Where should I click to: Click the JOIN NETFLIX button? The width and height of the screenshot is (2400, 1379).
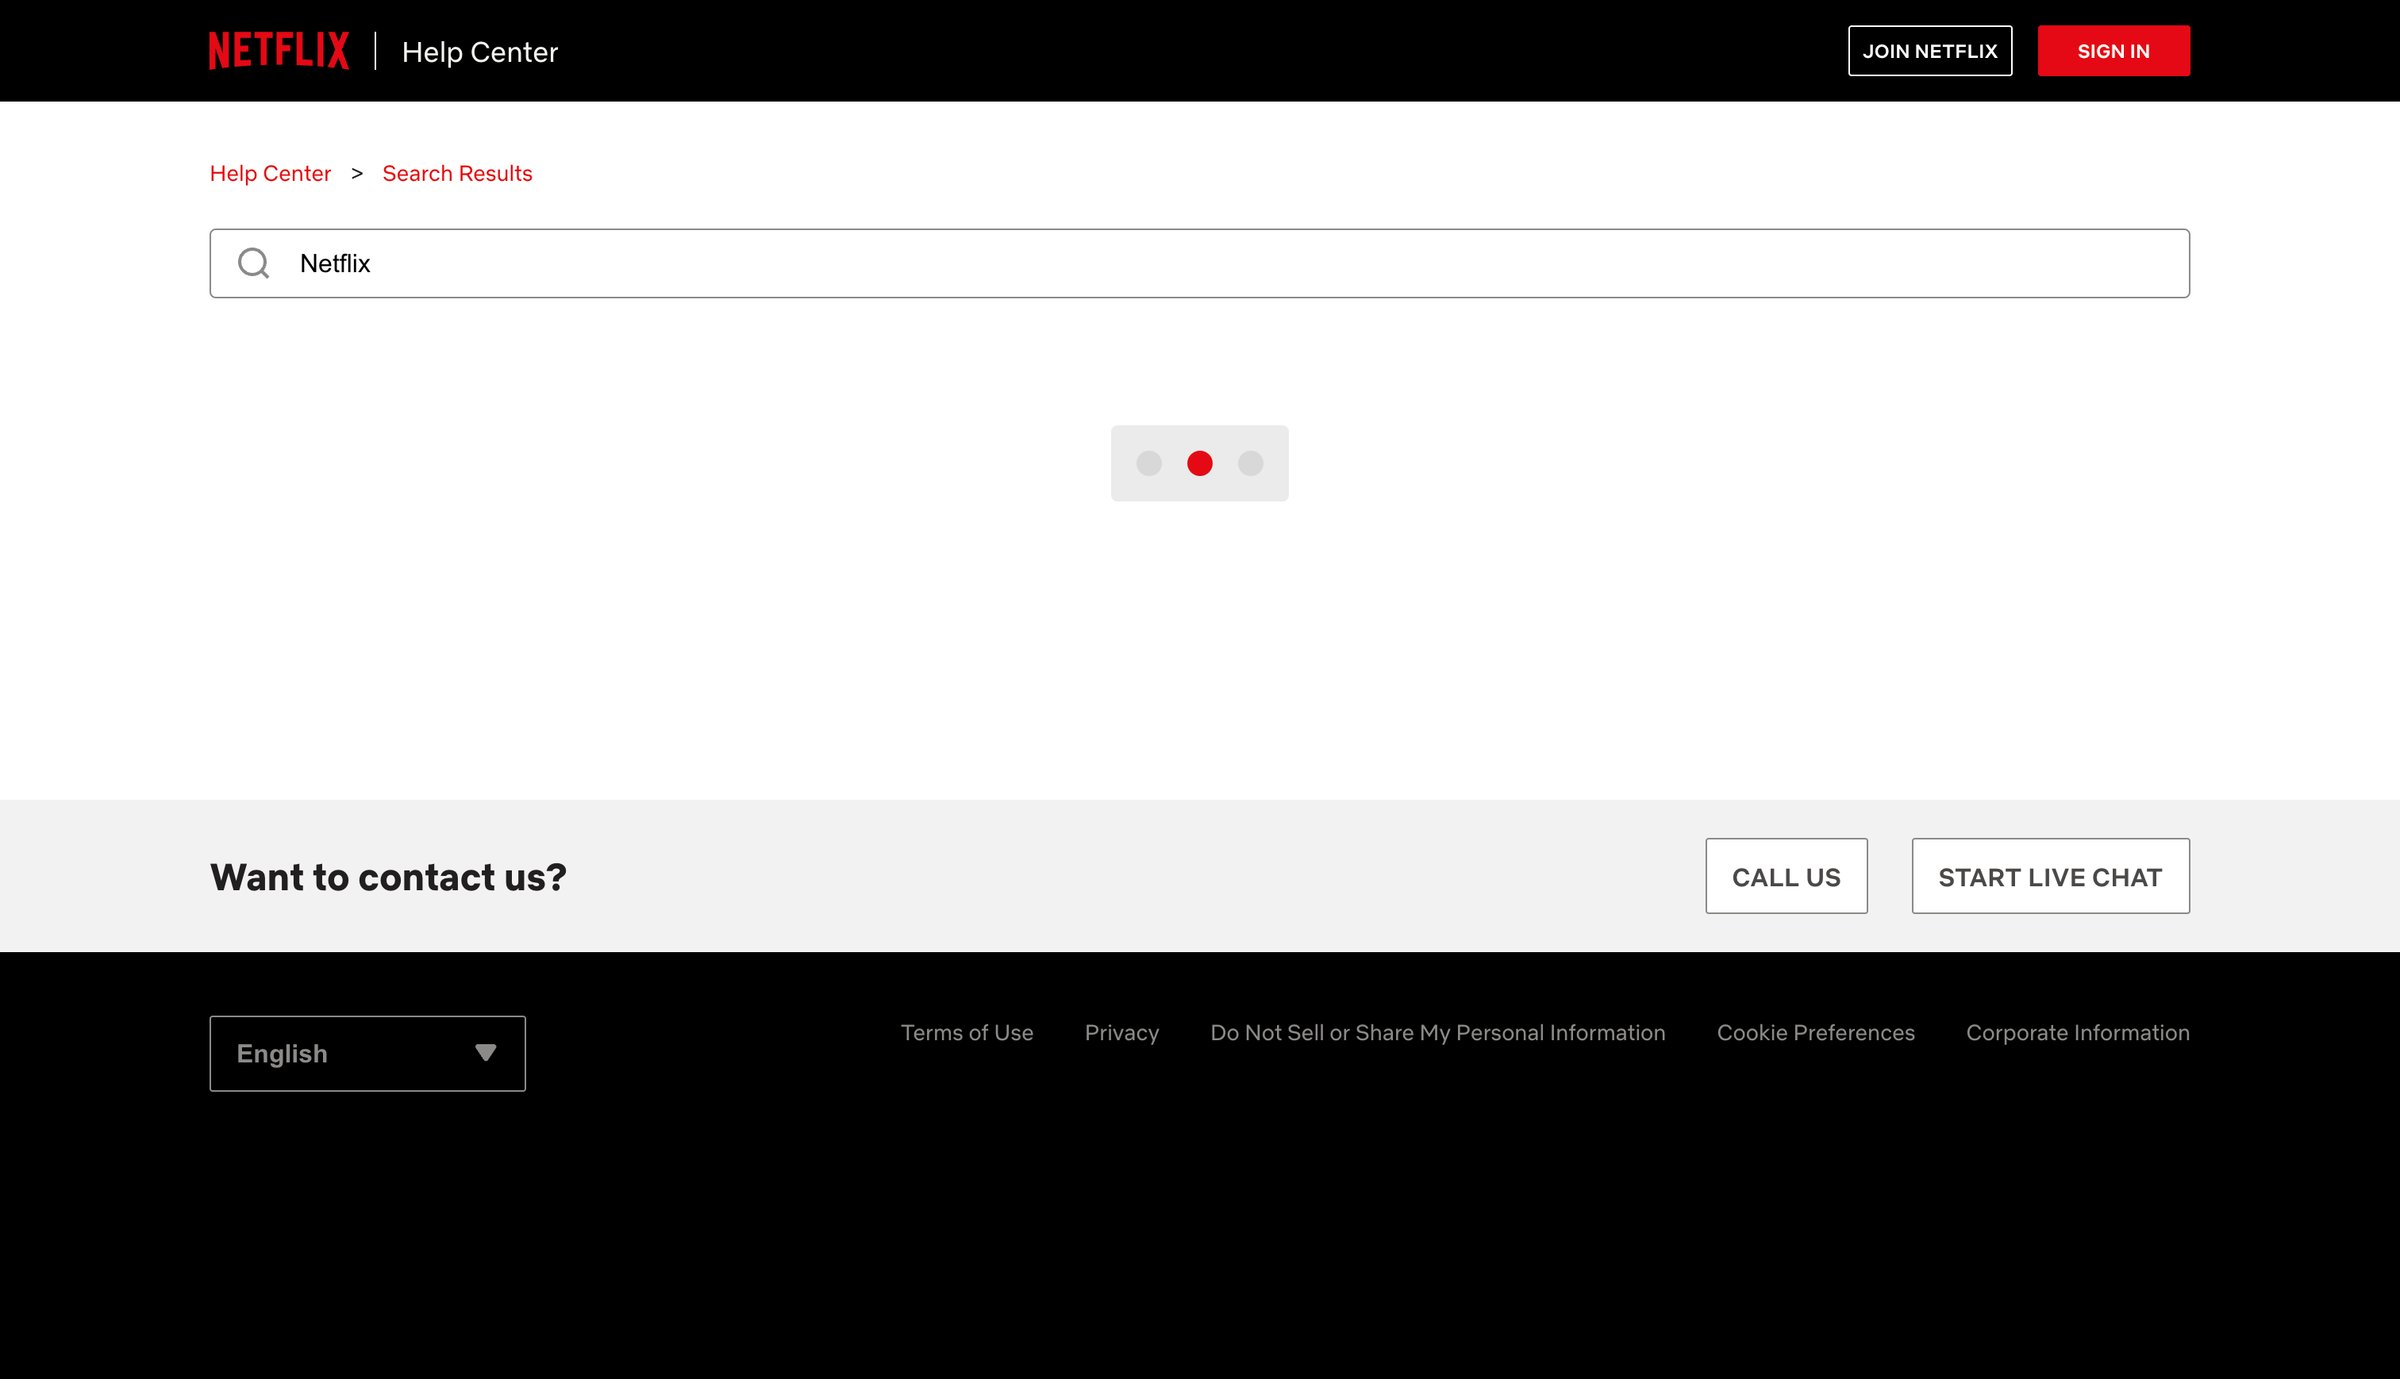[x=1930, y=51]
